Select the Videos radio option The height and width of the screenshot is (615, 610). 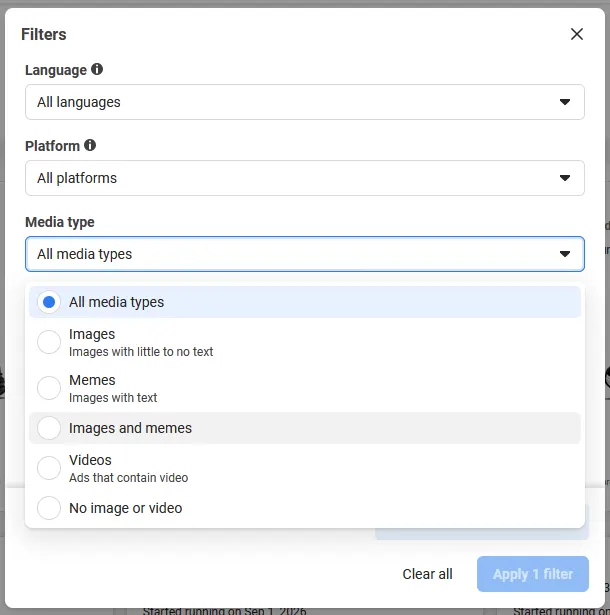(x=49, y=468)
